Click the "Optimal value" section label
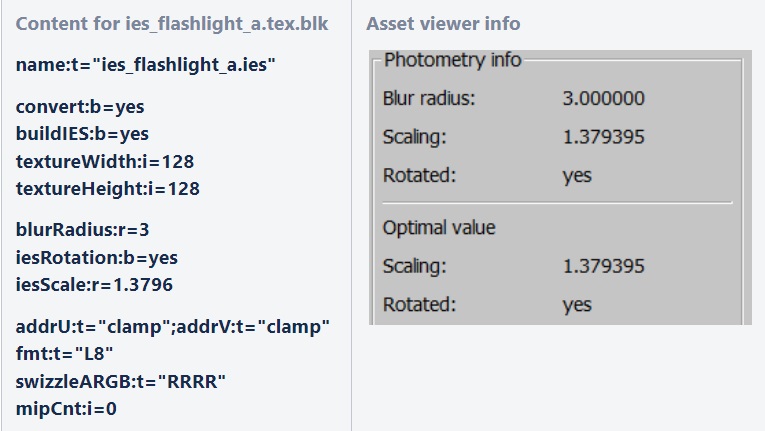The width and height of the screenshot is (765, 431). click(439, 228)
